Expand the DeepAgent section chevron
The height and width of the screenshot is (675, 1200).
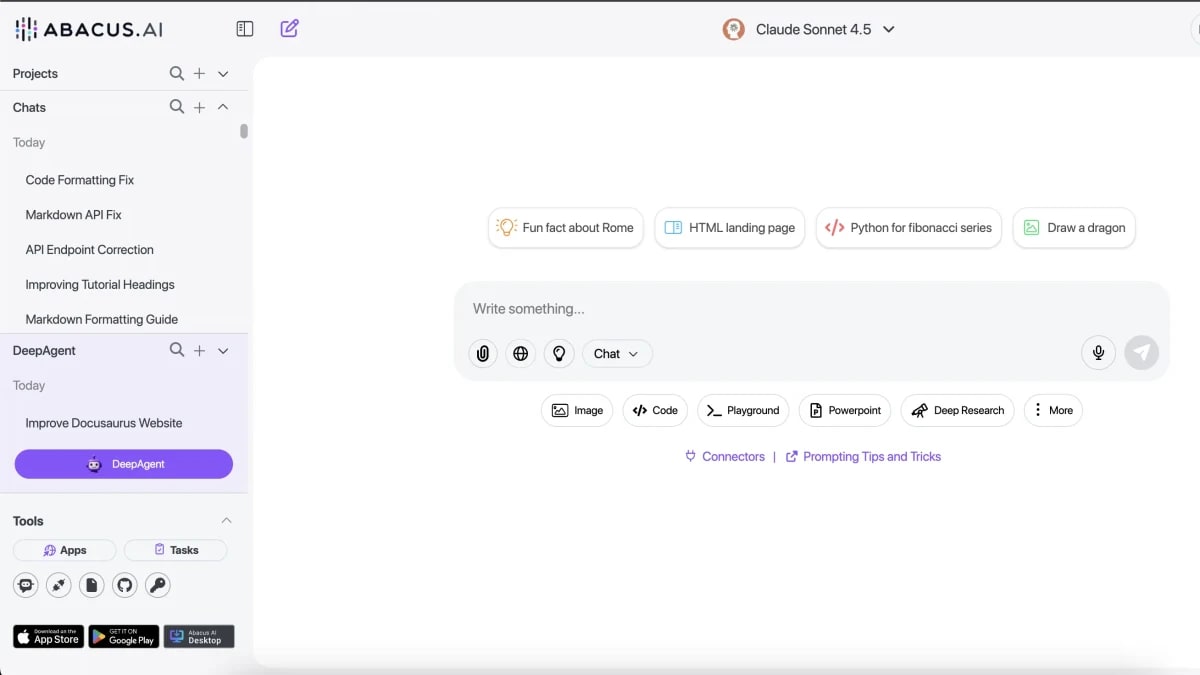click(223, 351)
